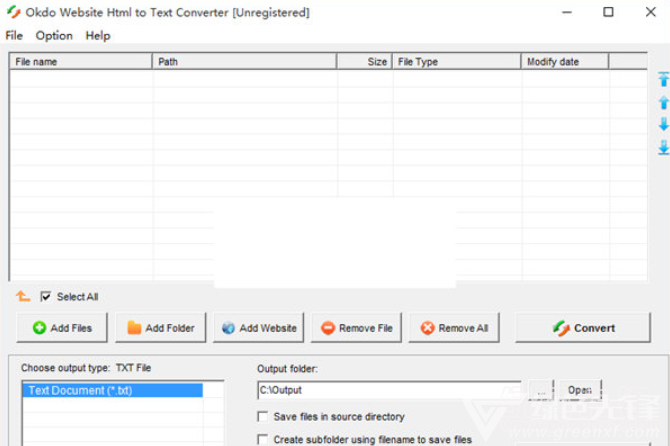Click the Output folder path field
Image resolution: width=670 pixels, height=446 pixels.
(389, 390)
